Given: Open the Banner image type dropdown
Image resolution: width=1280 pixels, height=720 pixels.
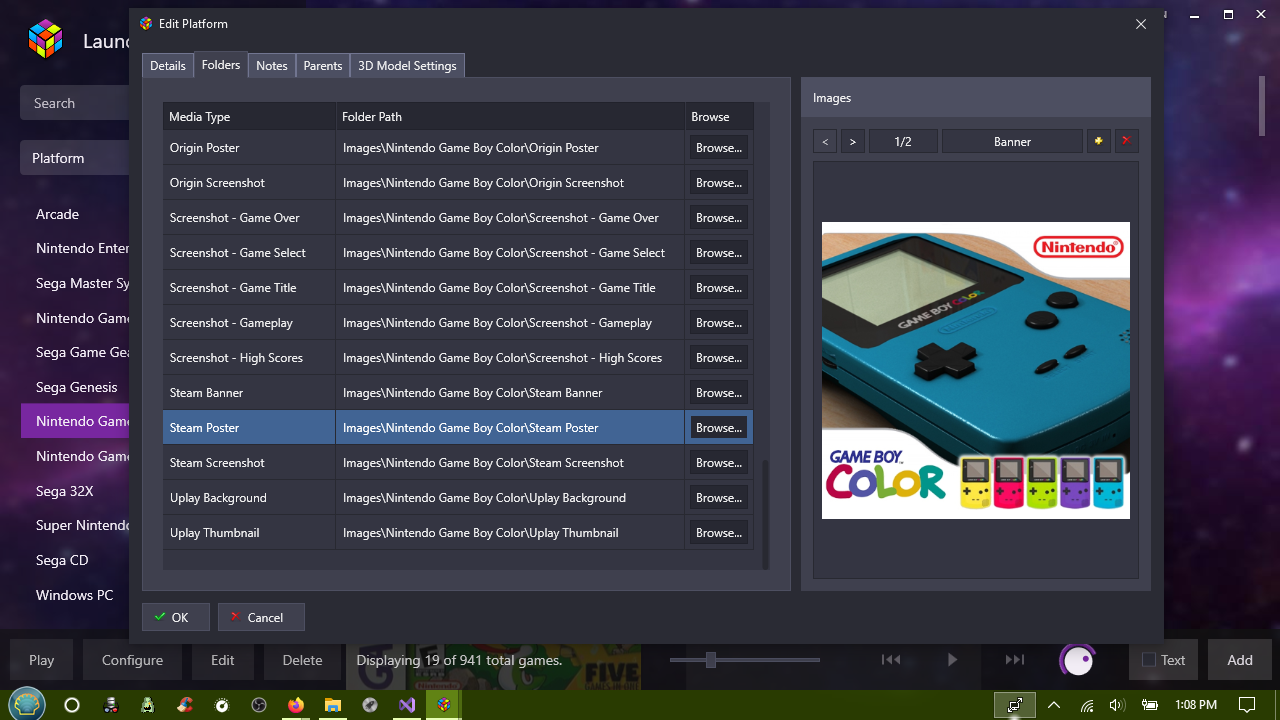Looking at the screenshot, I should pyautogui.click(x=1012, y=142).
